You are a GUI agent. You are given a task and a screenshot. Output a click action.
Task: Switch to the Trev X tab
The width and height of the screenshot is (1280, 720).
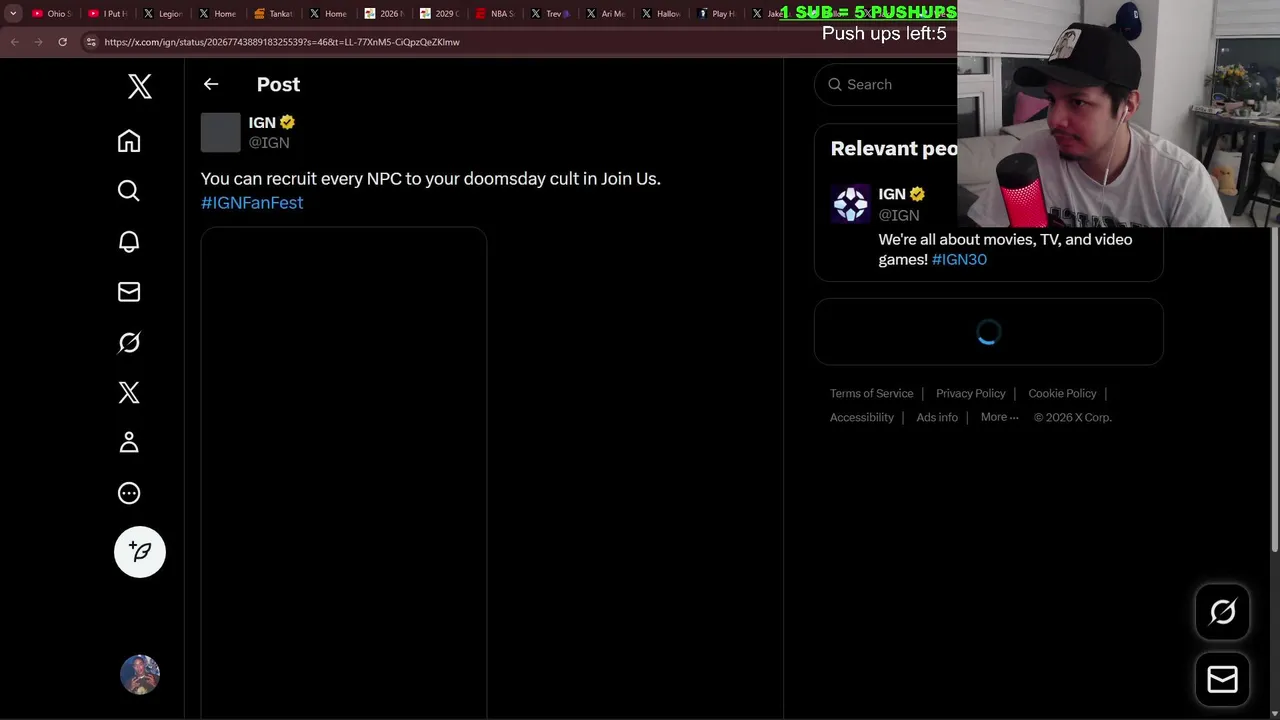[550, 14]
